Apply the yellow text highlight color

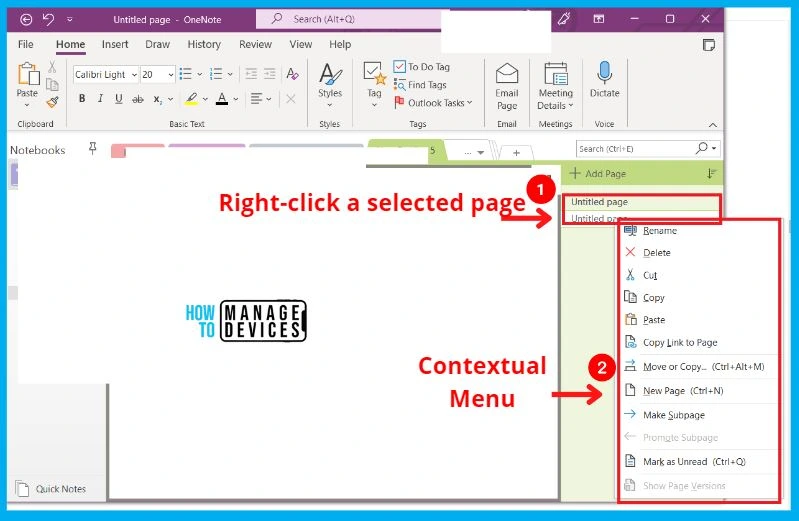coord(192,98)
